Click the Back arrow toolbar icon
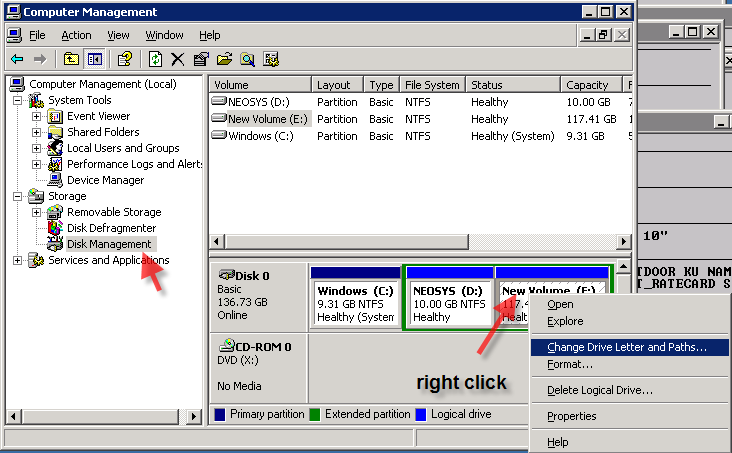Screen dimensions: 732x453 coord(17,59)
